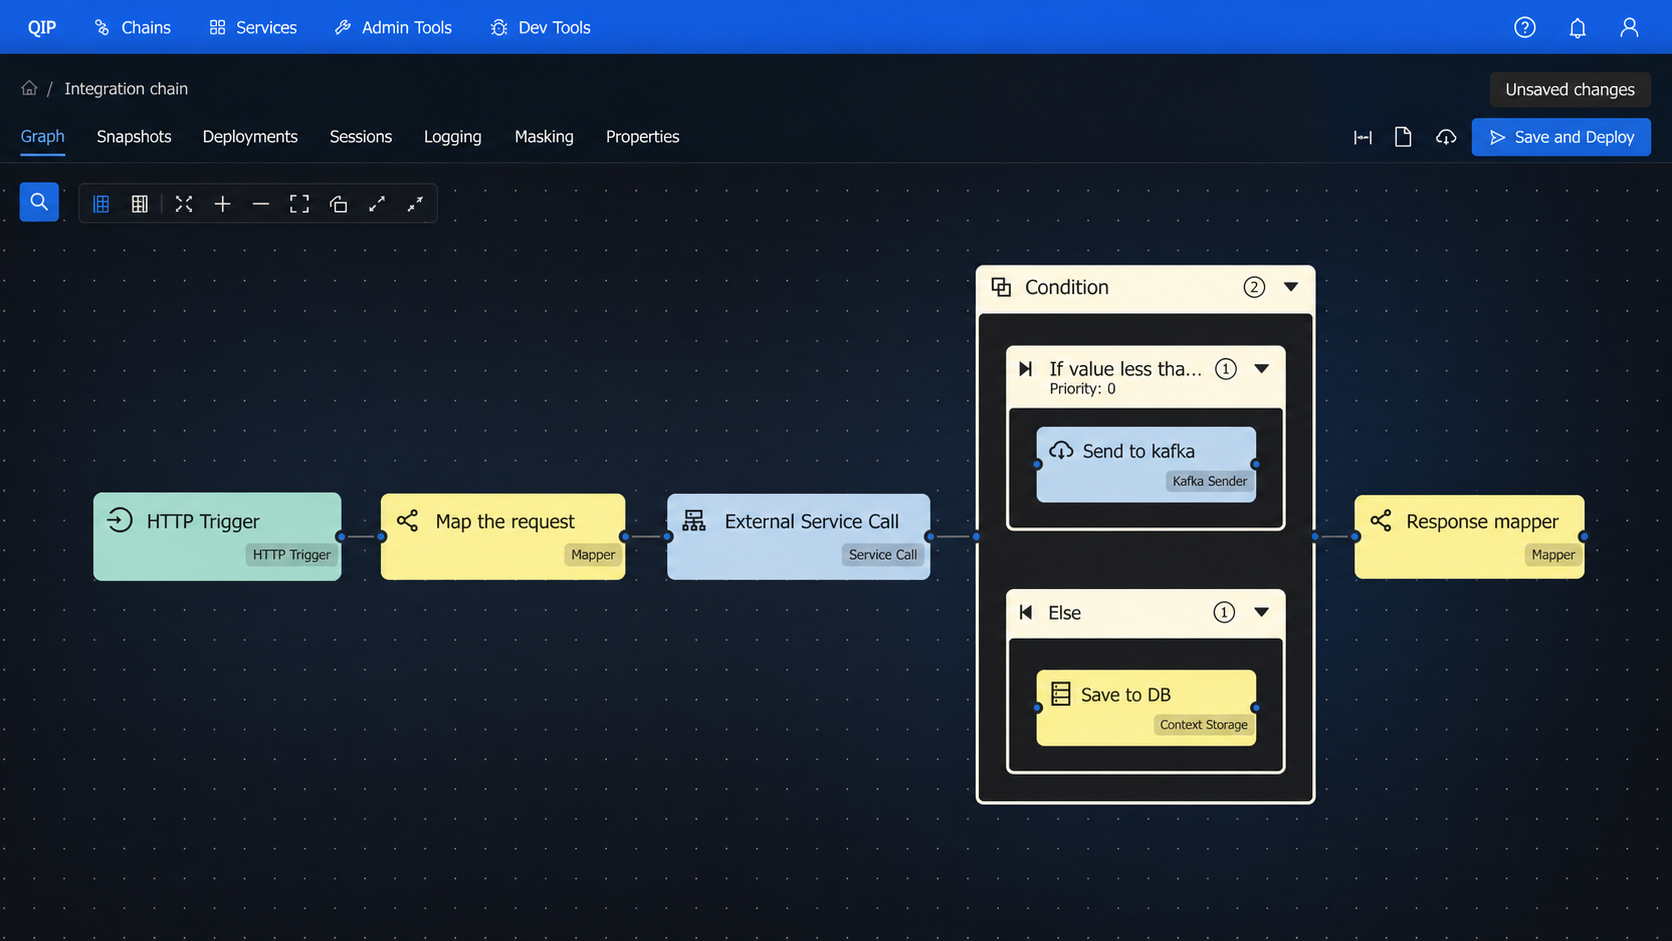Select the Response mapper node title

[x=1482, y=521]
